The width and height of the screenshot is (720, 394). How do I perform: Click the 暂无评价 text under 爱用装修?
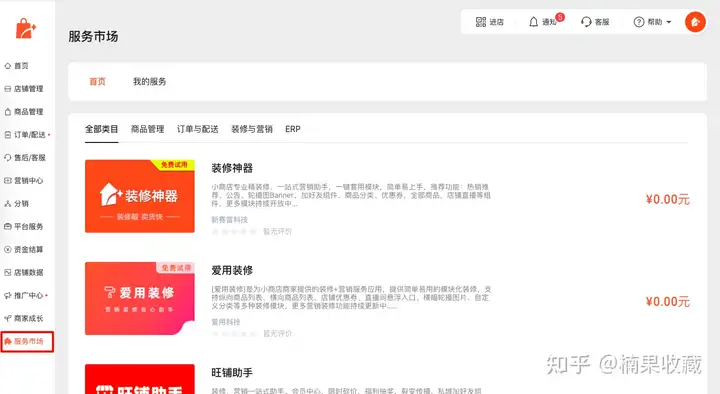click(x=277, y=334)
